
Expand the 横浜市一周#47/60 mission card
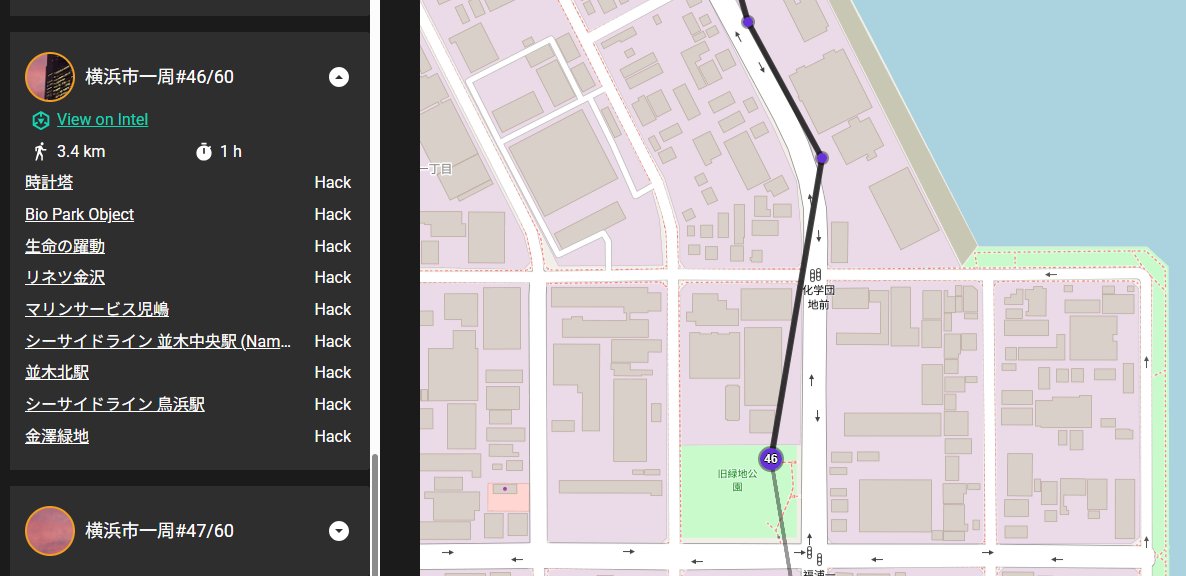339,531
